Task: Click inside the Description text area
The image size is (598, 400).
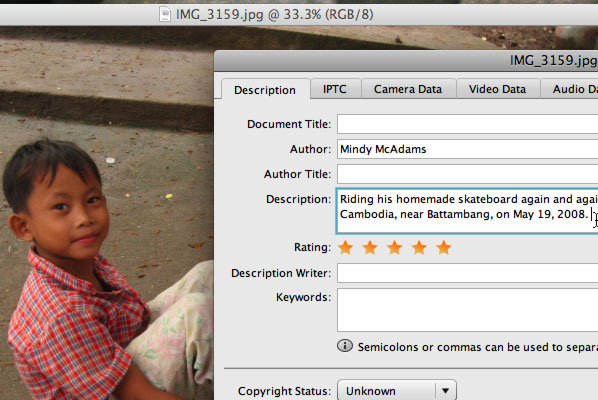Action: [x=467, y=211]
